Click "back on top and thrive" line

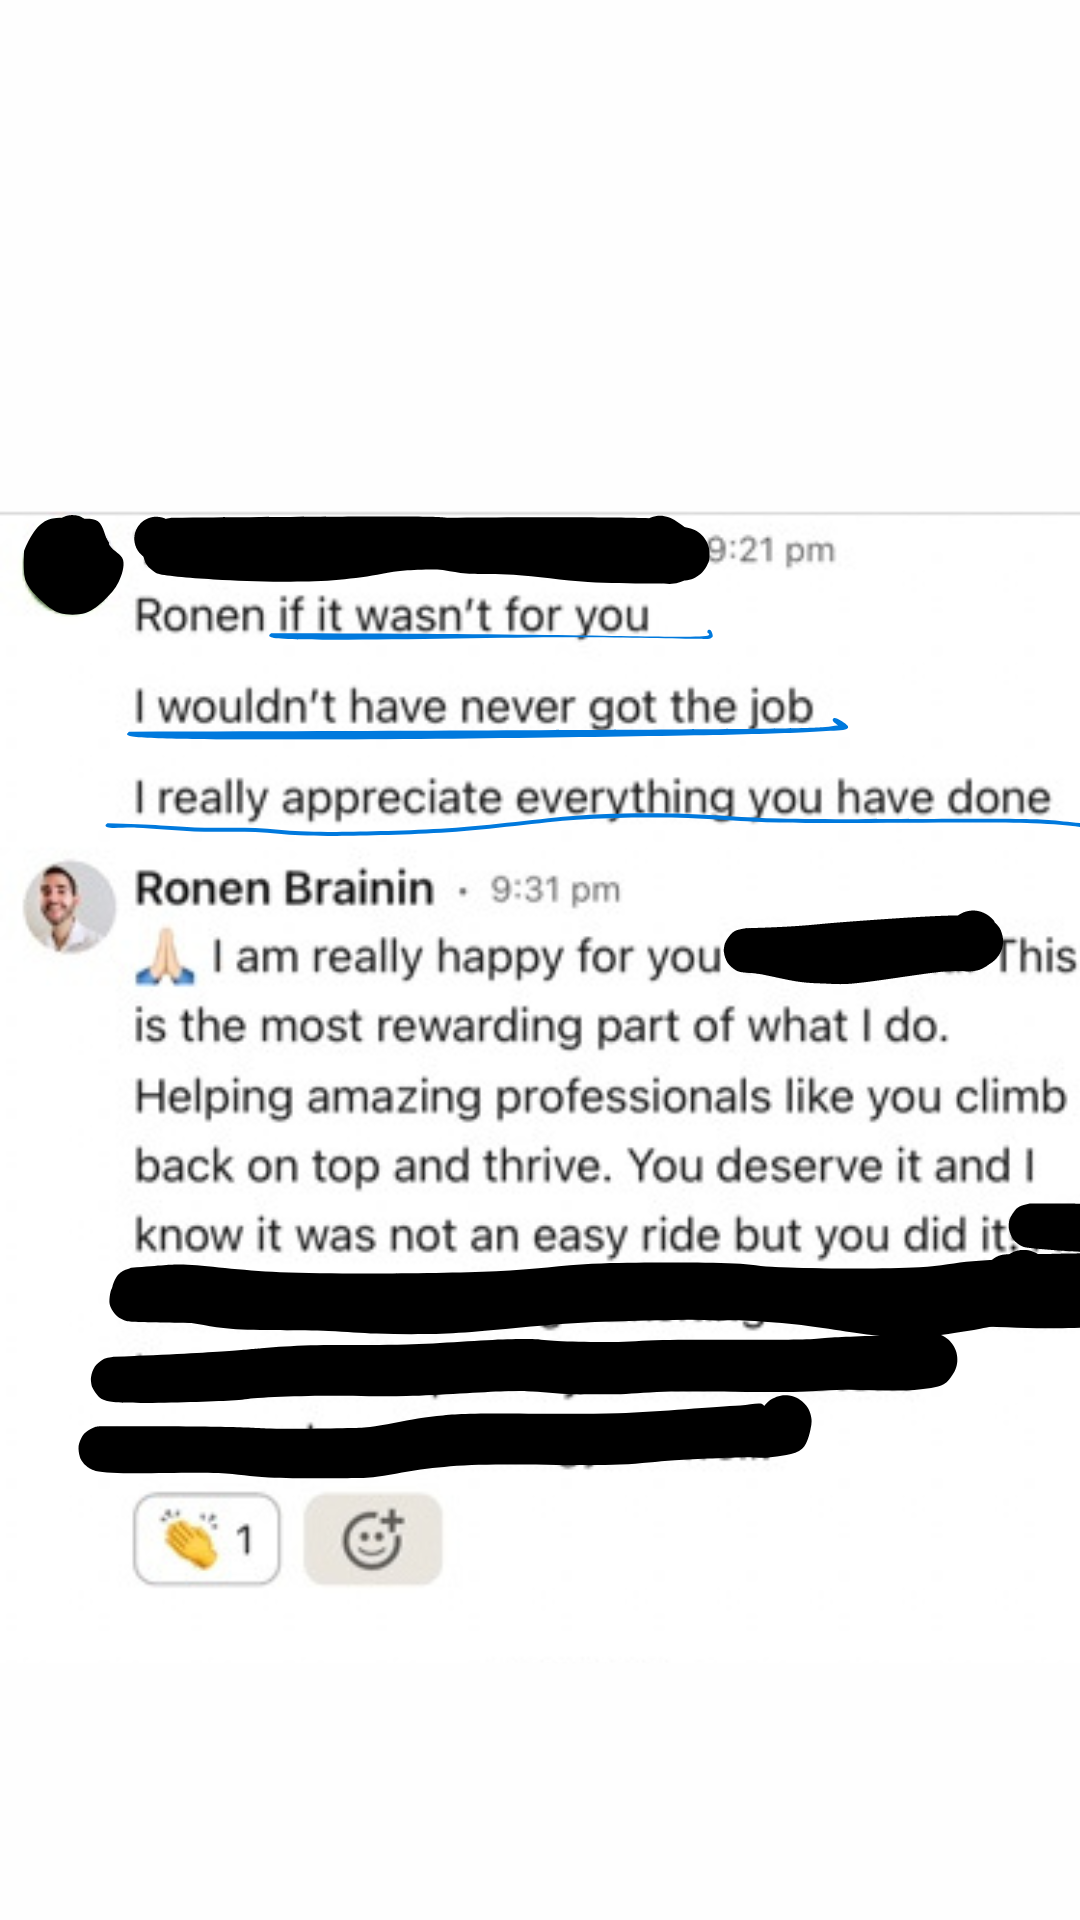point(584,1166)
